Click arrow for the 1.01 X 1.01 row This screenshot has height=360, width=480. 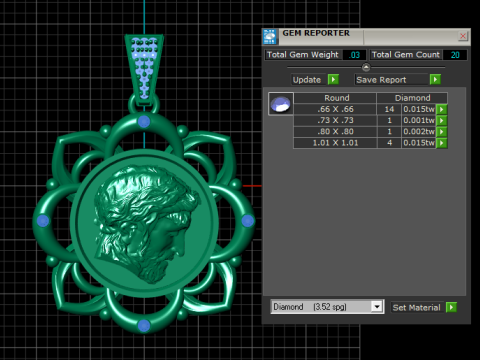coord(442,143)
